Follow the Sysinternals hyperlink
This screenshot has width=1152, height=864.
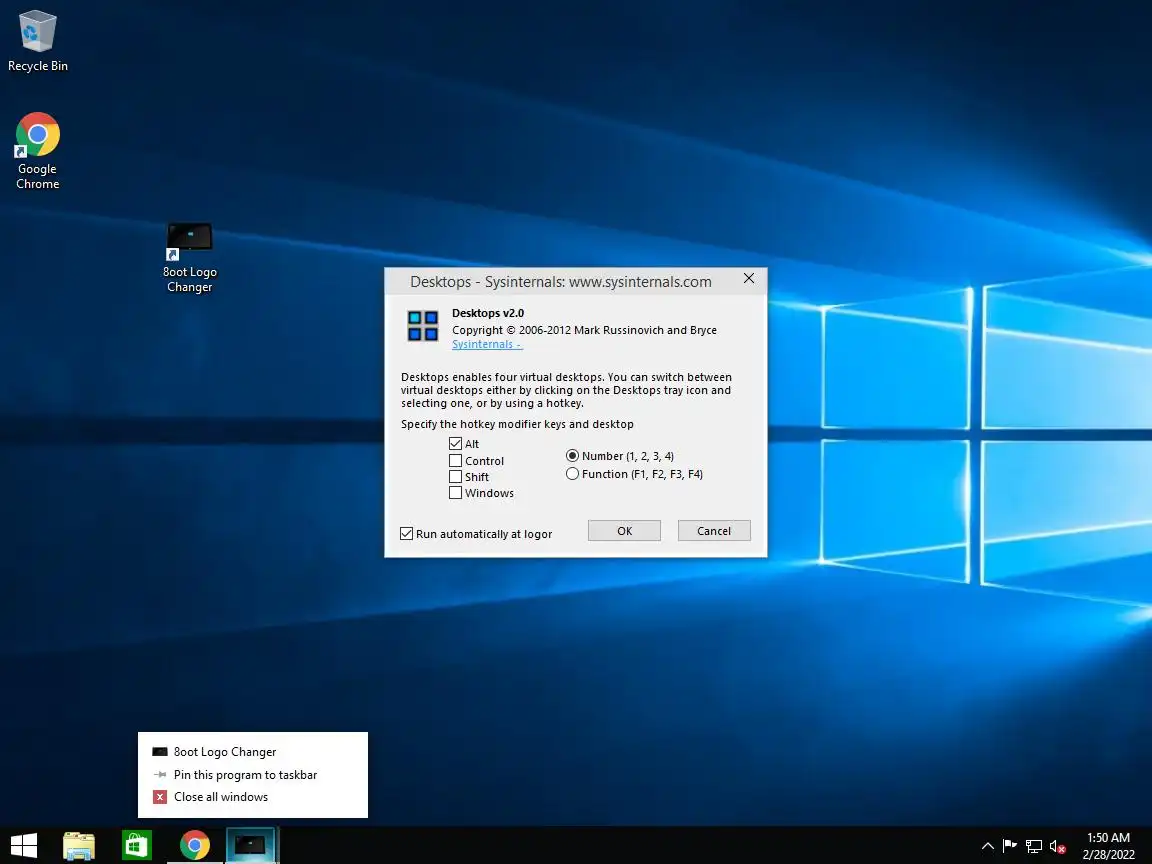[x=486, y=344]
